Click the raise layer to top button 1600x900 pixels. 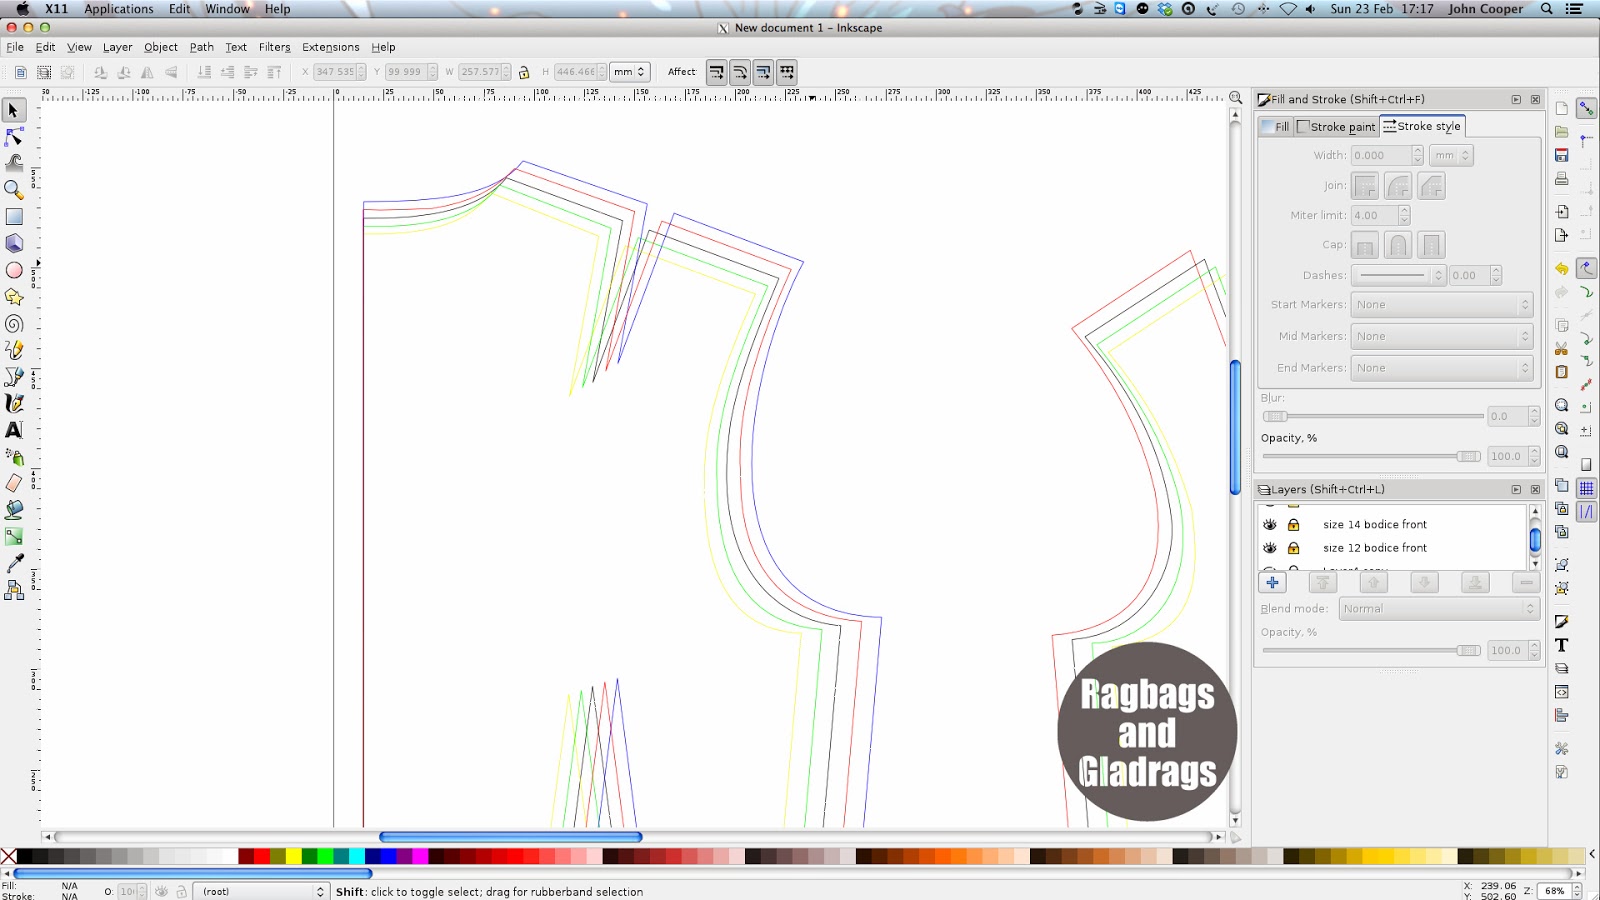tap(1322, 583)
